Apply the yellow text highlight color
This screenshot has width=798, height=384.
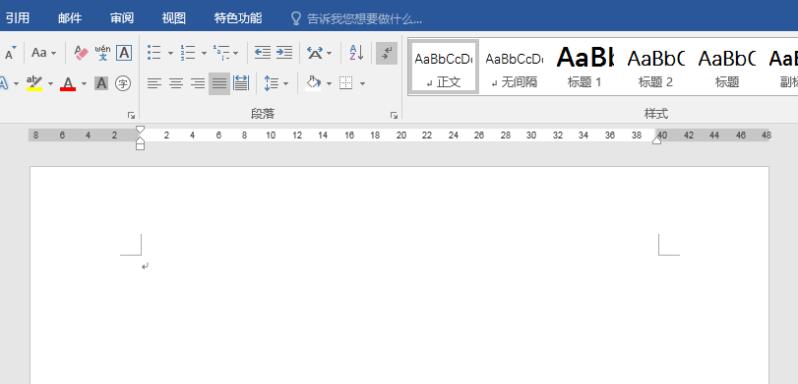click(x=34, y=83)
